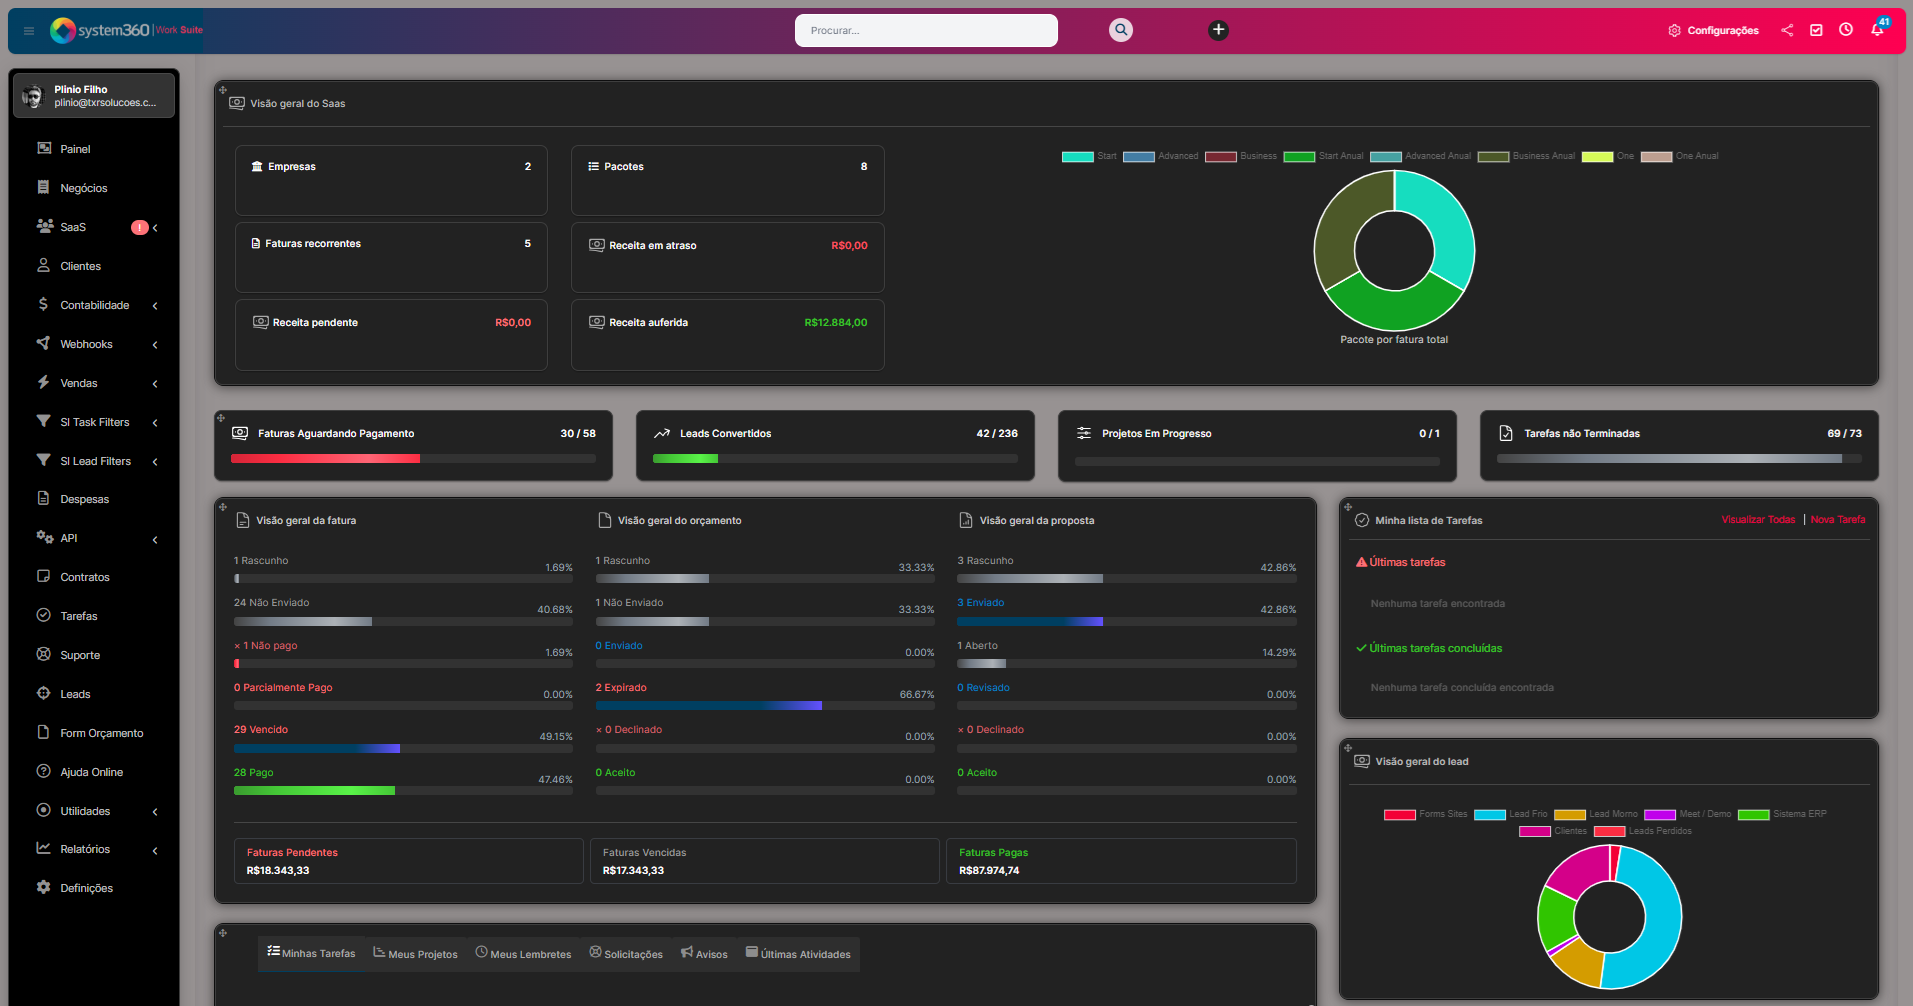Switch to the Meus Projetos tab
This screenshot has height=1006, width=1913.
pos(415,954)
